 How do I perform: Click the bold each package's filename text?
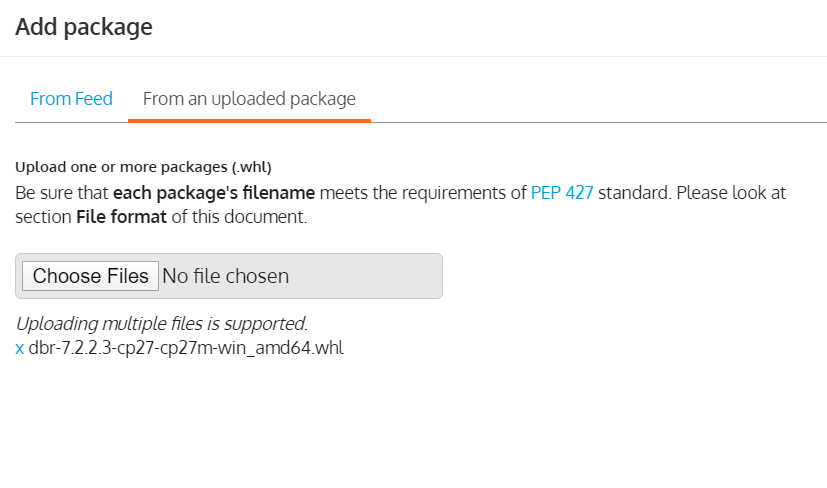coord(214,193)
